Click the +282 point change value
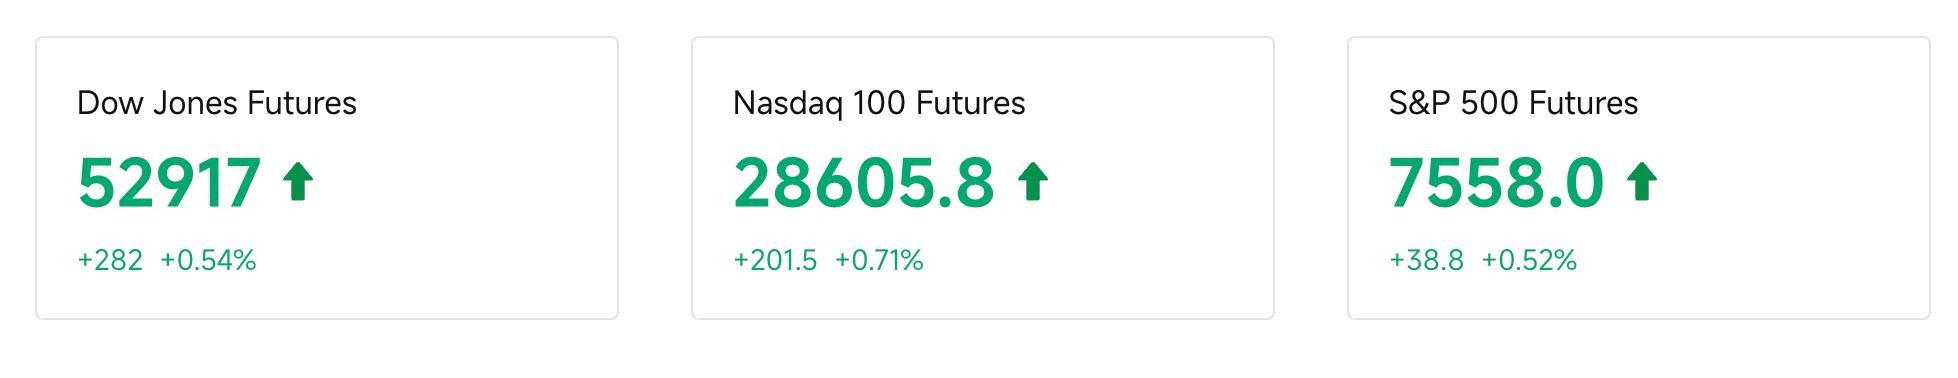Screen dimensions: 1958x378 point(110,260)
